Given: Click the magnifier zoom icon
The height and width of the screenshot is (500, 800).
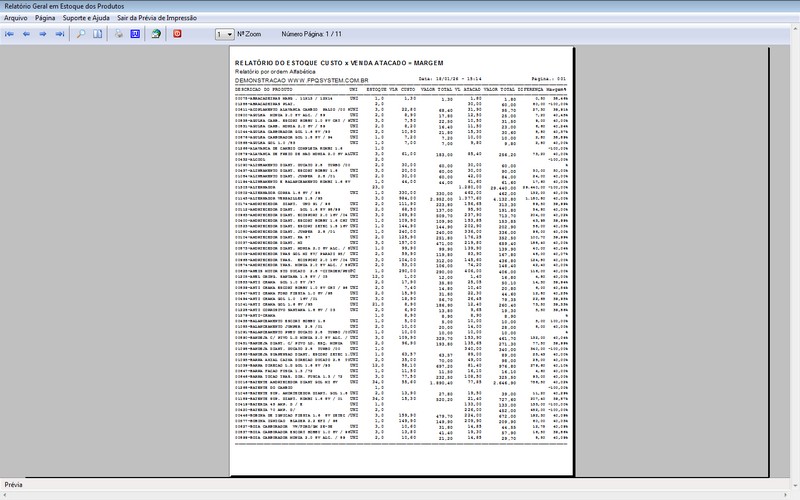Looking at the screenshot, I should coord(81,34).
